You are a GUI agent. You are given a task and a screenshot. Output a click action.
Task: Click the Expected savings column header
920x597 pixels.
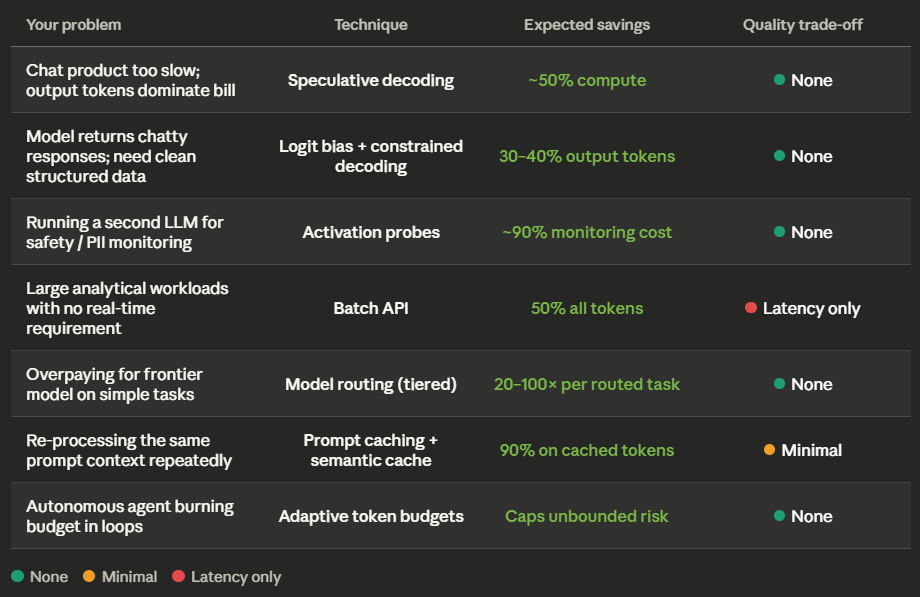[587, 25]
